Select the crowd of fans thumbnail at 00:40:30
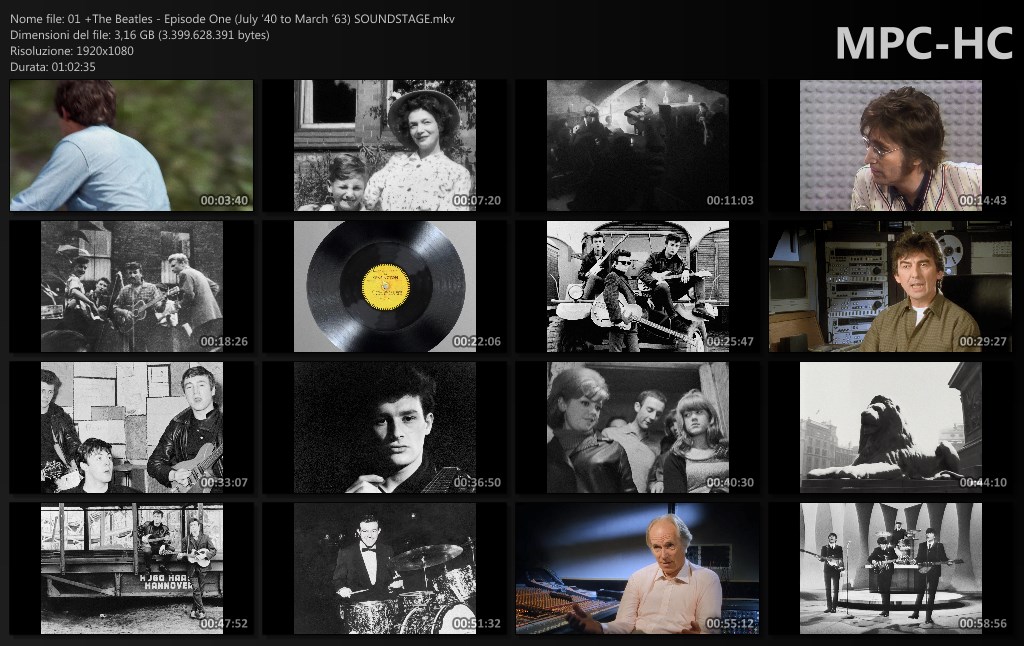 pos(638,427)
